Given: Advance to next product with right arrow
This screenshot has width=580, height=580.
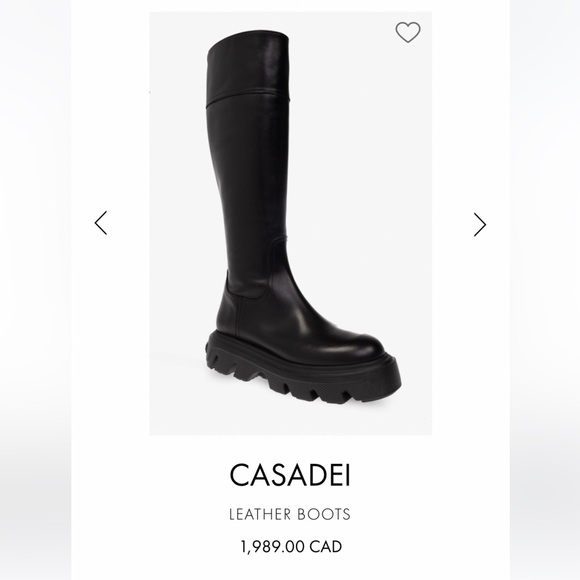Looking at the screenshot, I should (x=480, y=225).
